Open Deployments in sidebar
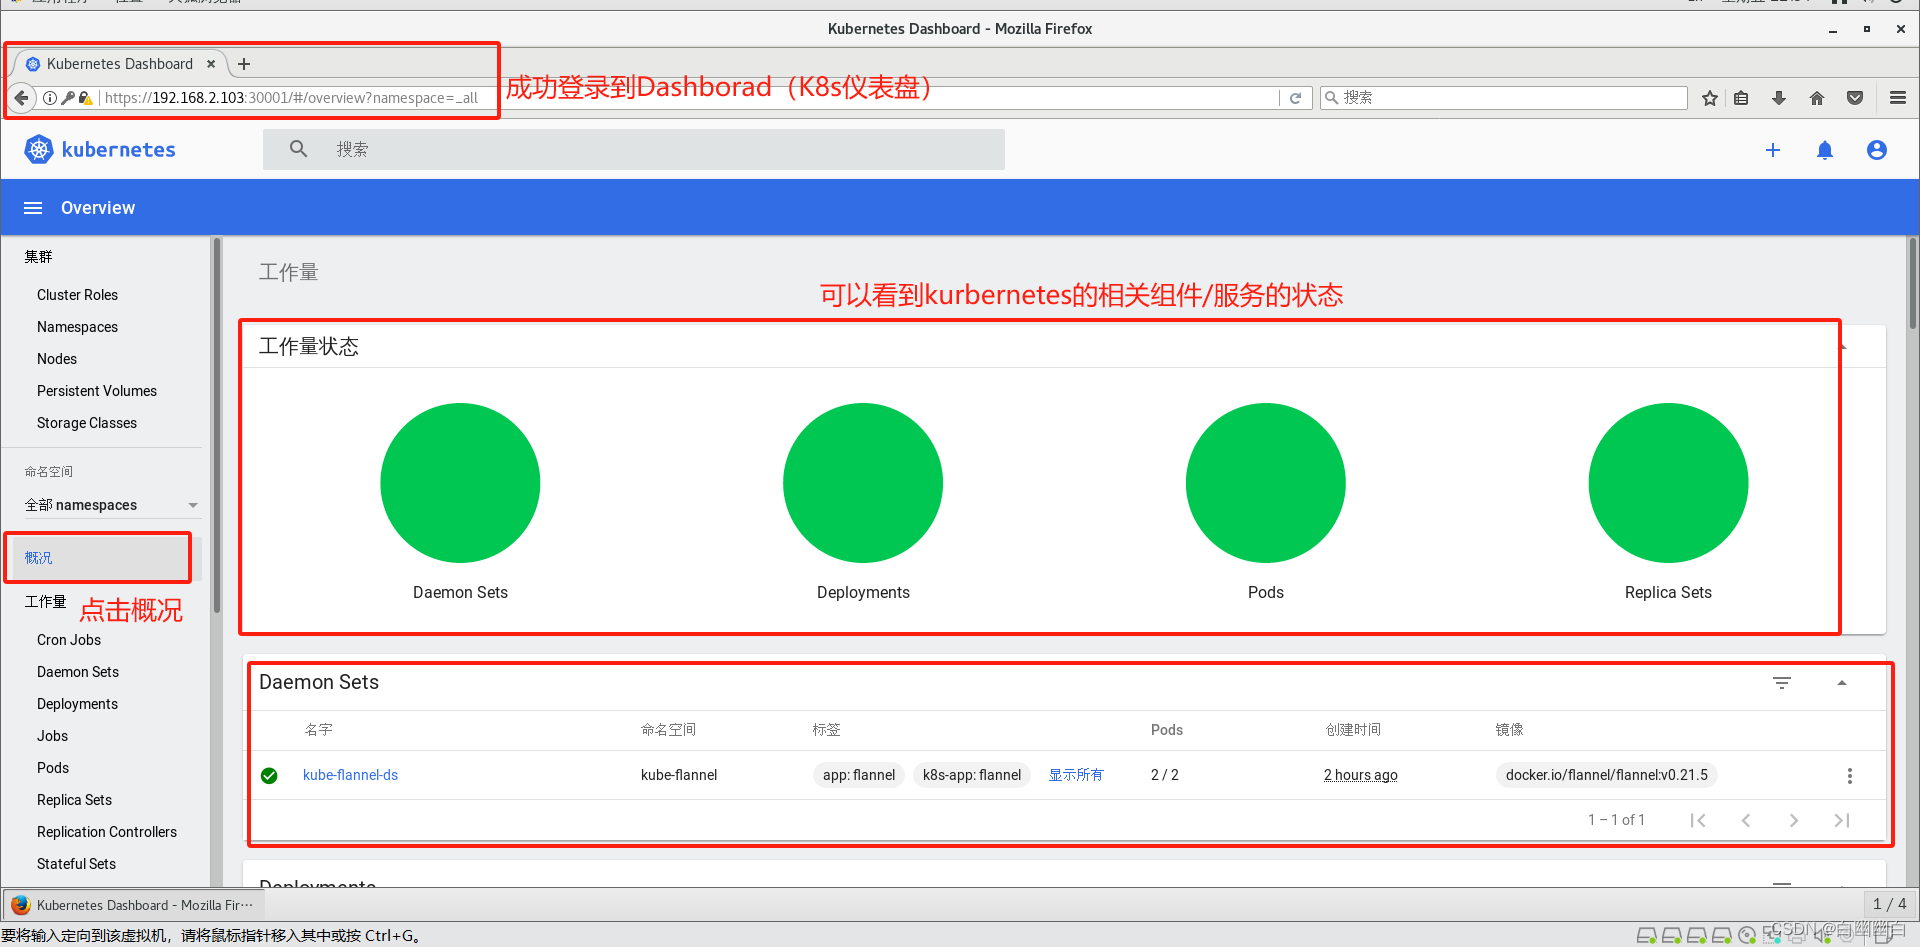The width and height of the screenshot is (1920, 947). point(77,704)
